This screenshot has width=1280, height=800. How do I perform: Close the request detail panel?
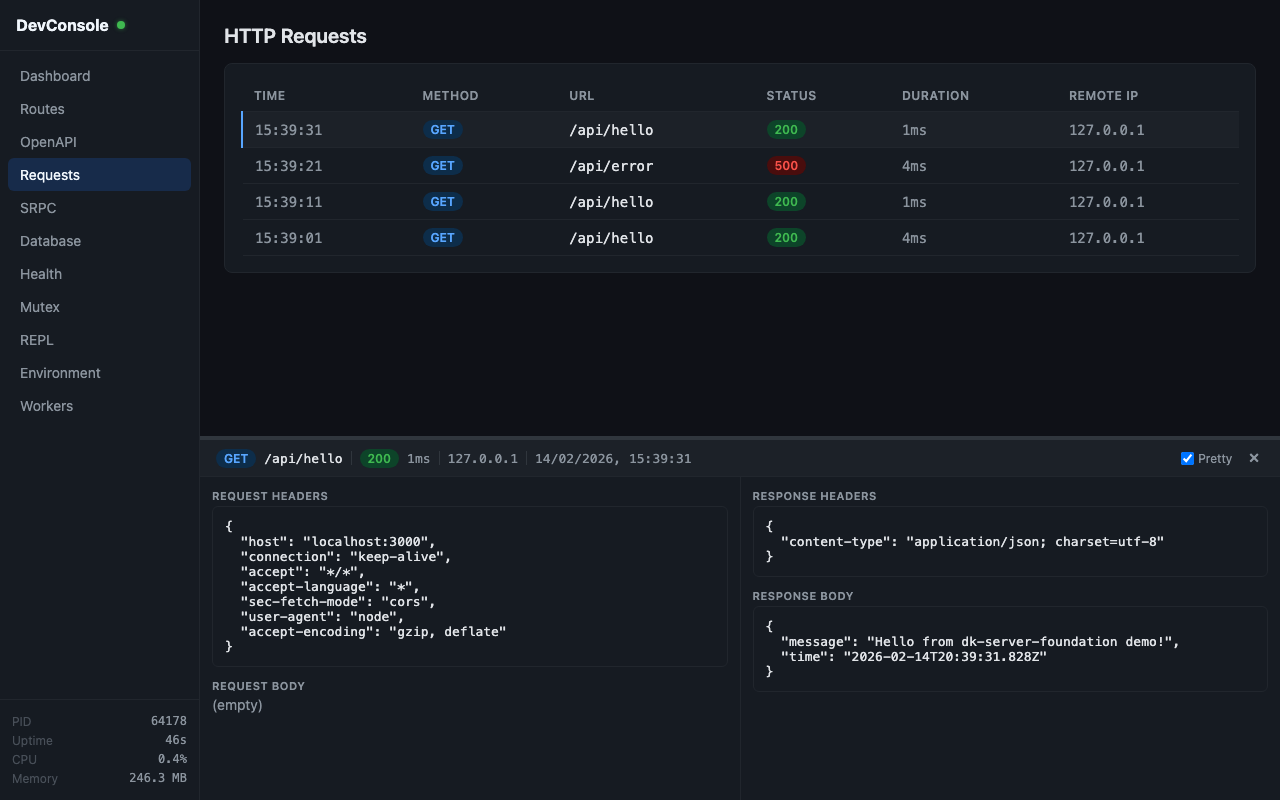[x=1253, y=458]
